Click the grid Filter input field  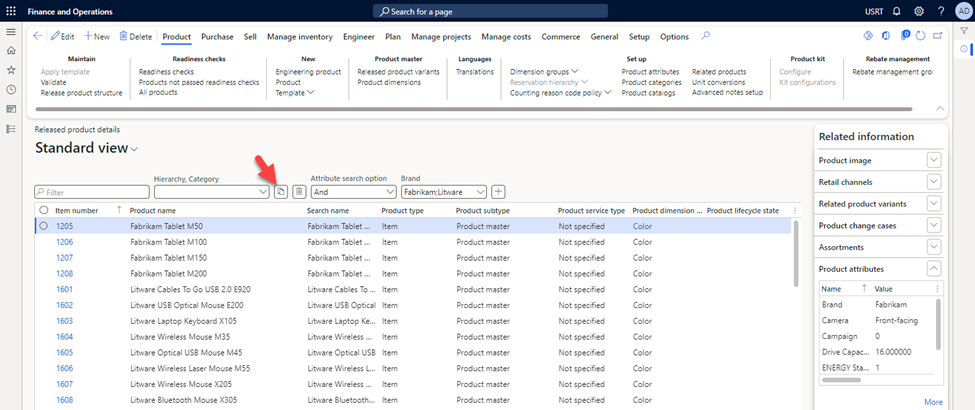point(91,192)
